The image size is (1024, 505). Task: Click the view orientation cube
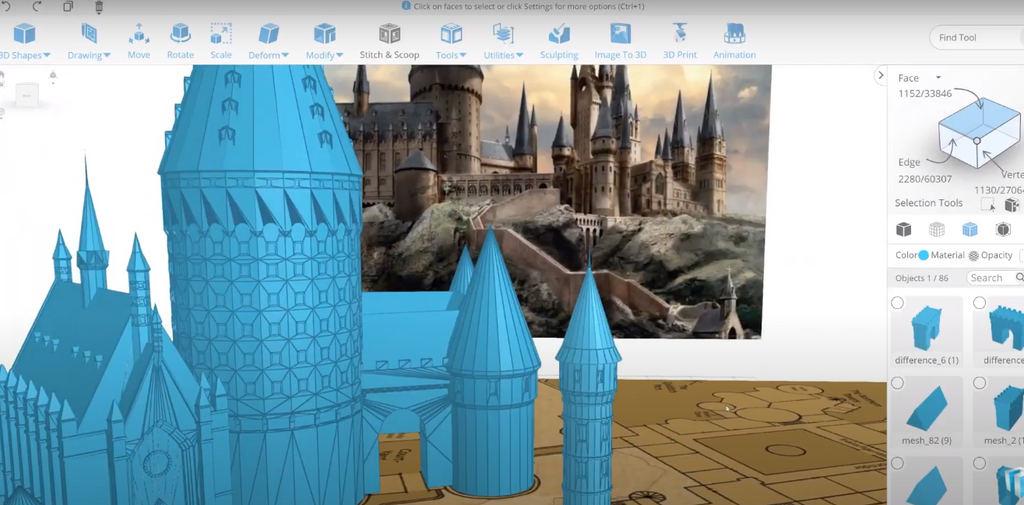[x=27, y=95]
